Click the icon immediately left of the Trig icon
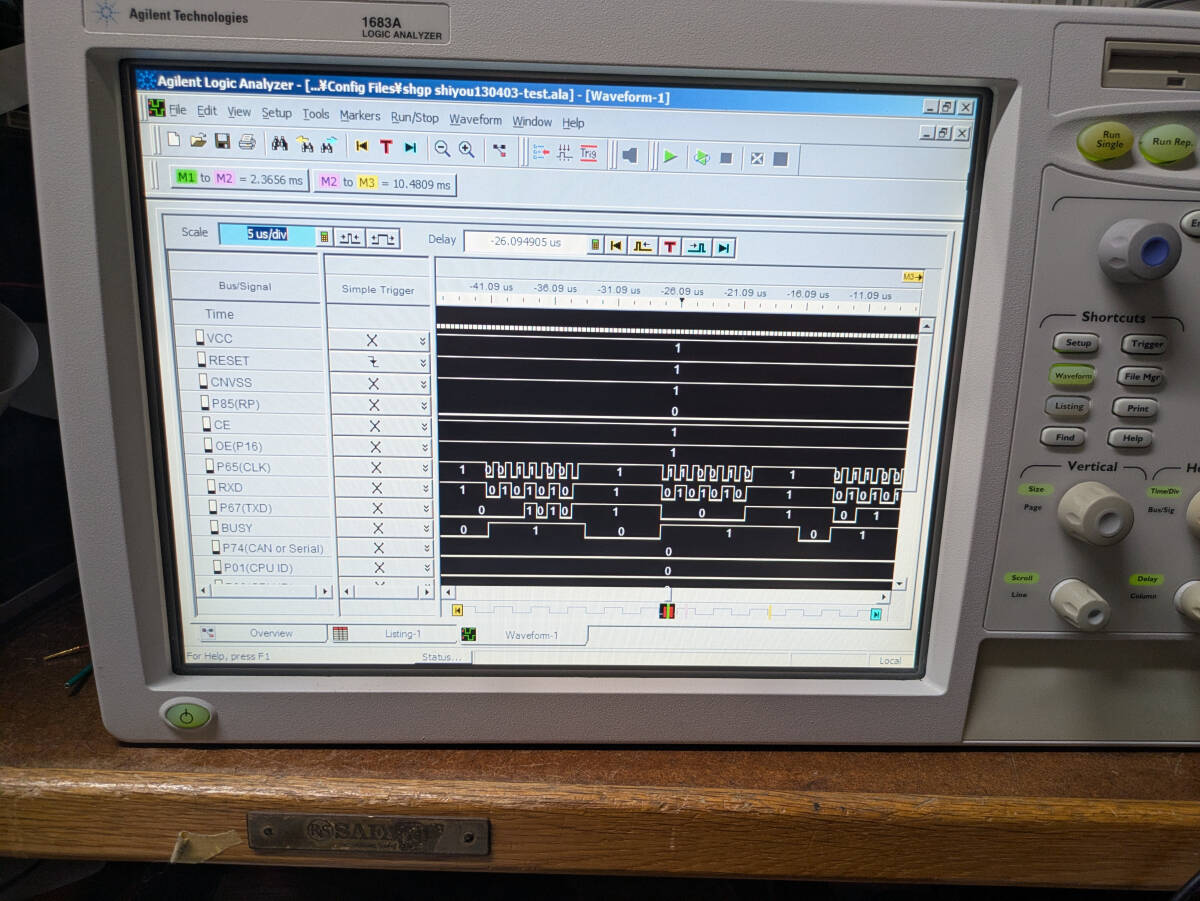The height and width of the screenshot is (901, 1200). pos(564,153)
